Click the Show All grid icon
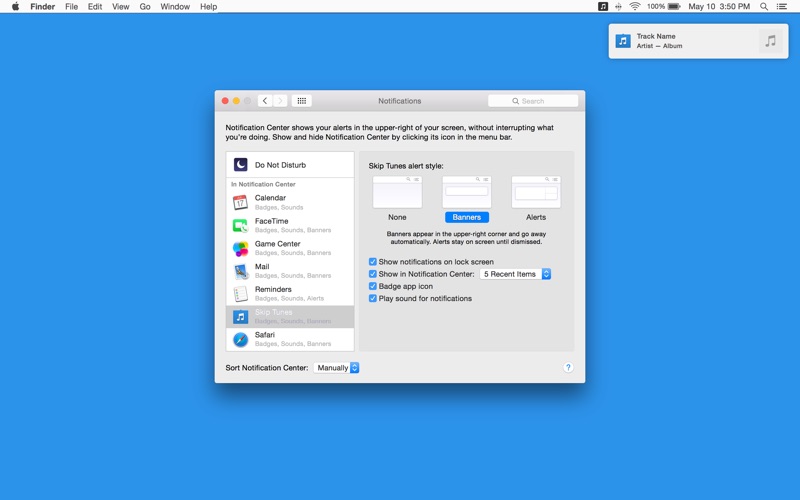 302,101
